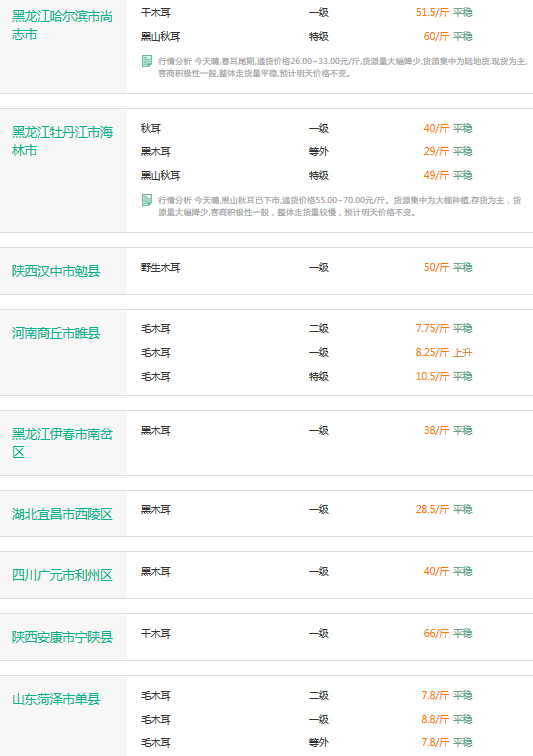This screenshot has width=533, height=756.
Task: Open the 湖北宜昌市西陵区 region link
Action: (x=62, y=514)
